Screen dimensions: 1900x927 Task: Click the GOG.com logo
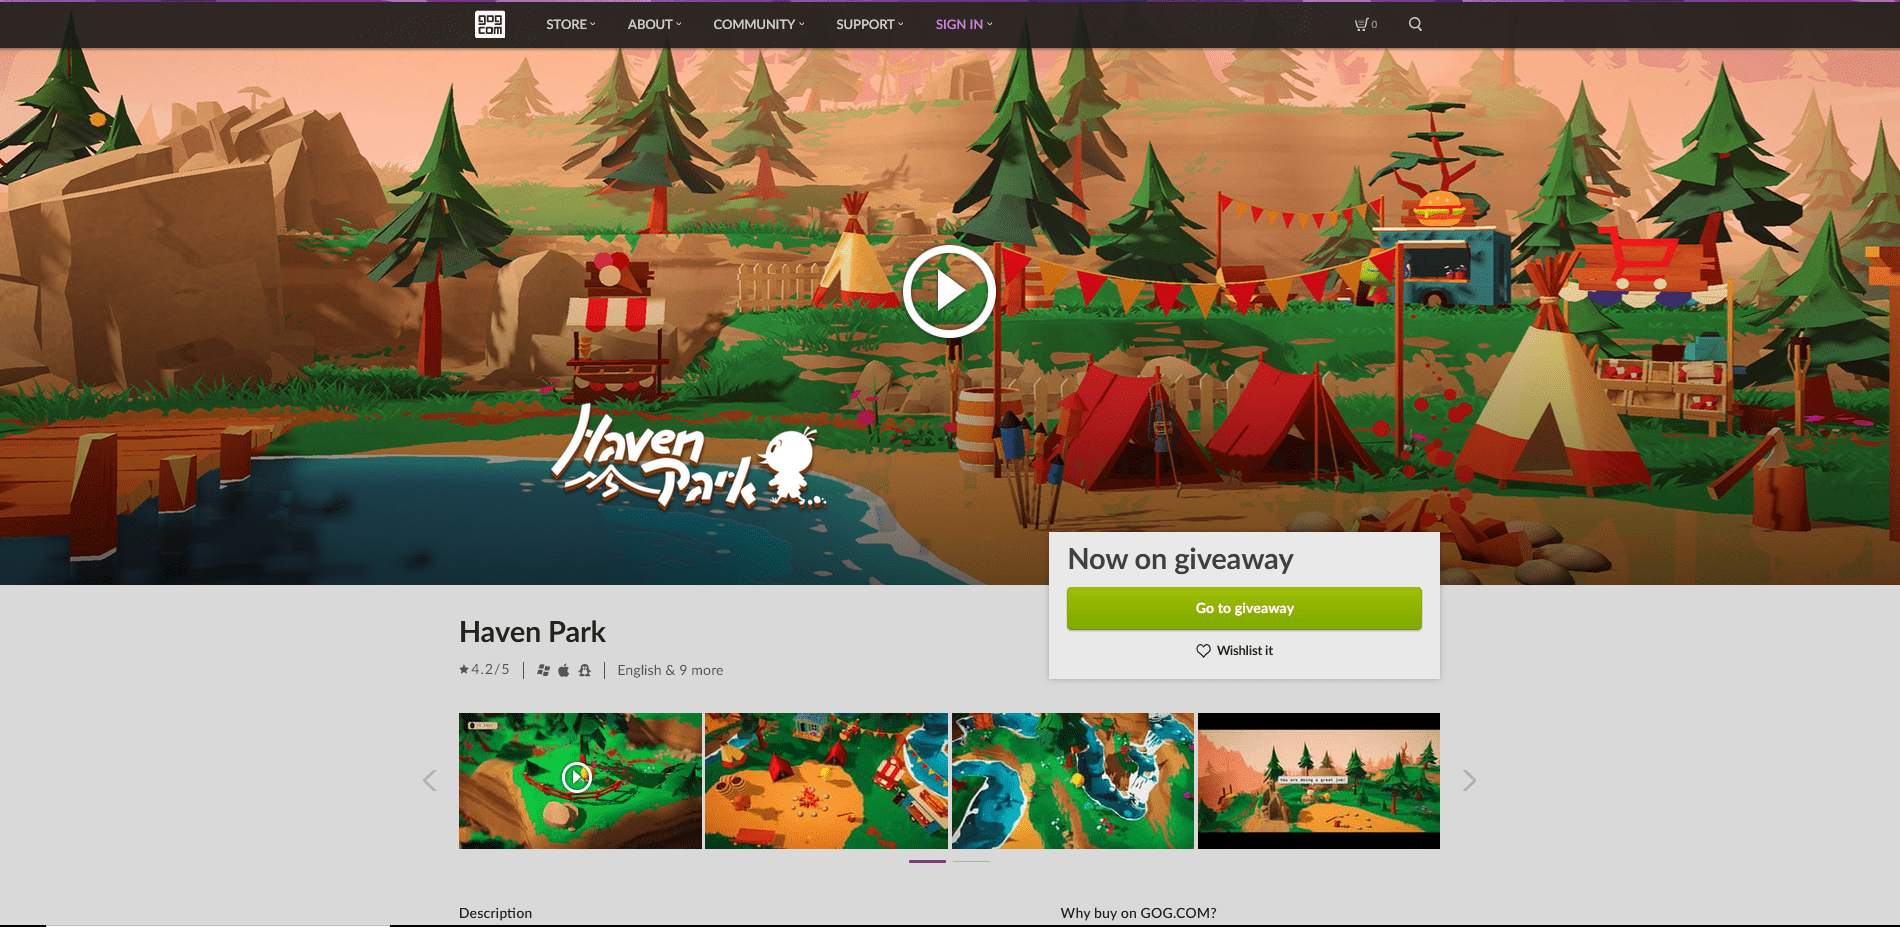coord(490,24)
